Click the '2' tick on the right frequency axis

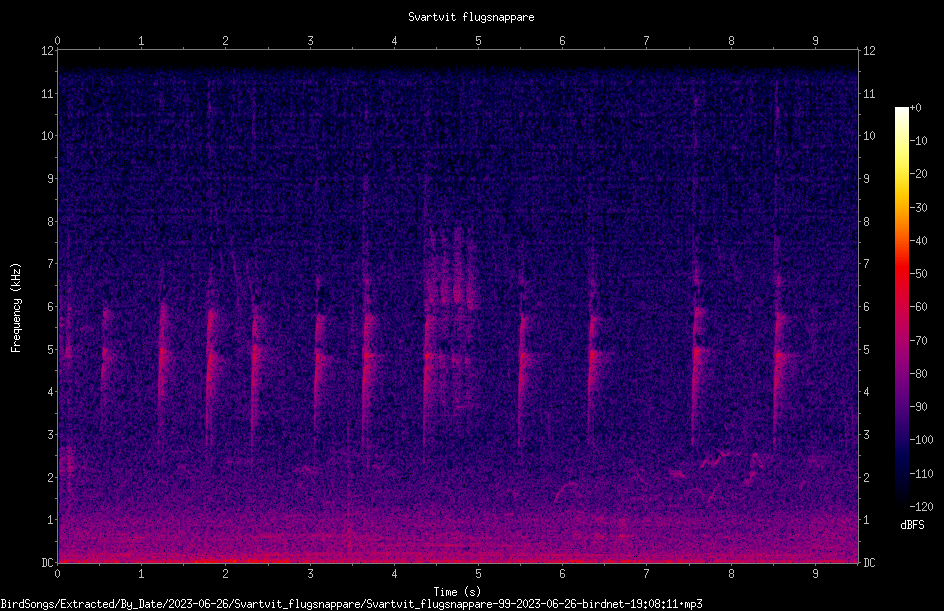(x=866, y=477)
